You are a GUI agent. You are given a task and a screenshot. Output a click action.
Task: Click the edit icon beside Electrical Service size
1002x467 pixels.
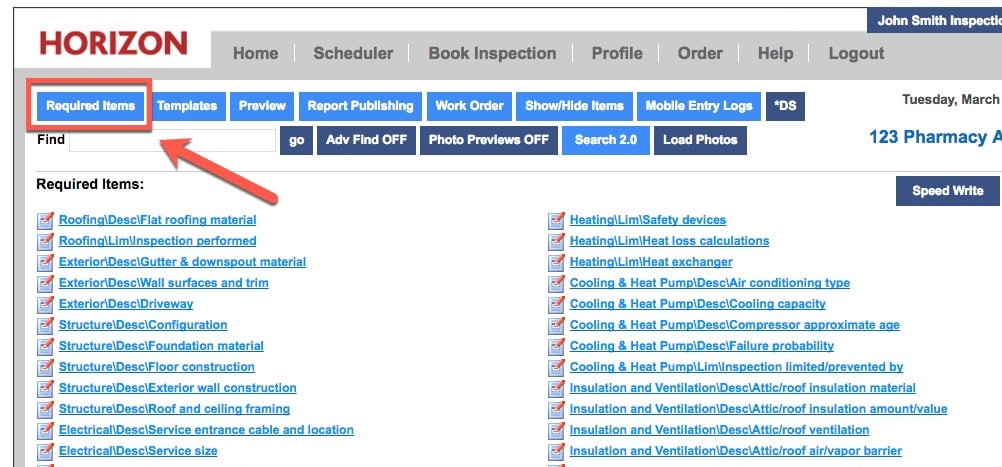[x=45, y=451]
